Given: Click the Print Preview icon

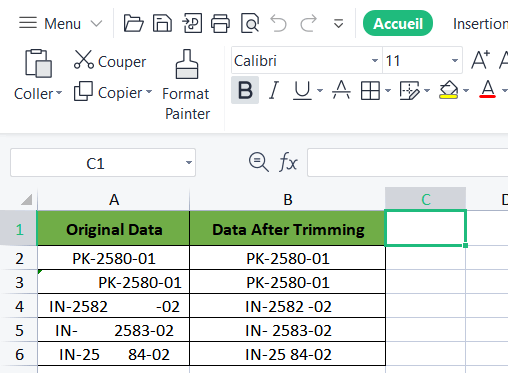Looking at the screenshot, I should pos(250,23).
